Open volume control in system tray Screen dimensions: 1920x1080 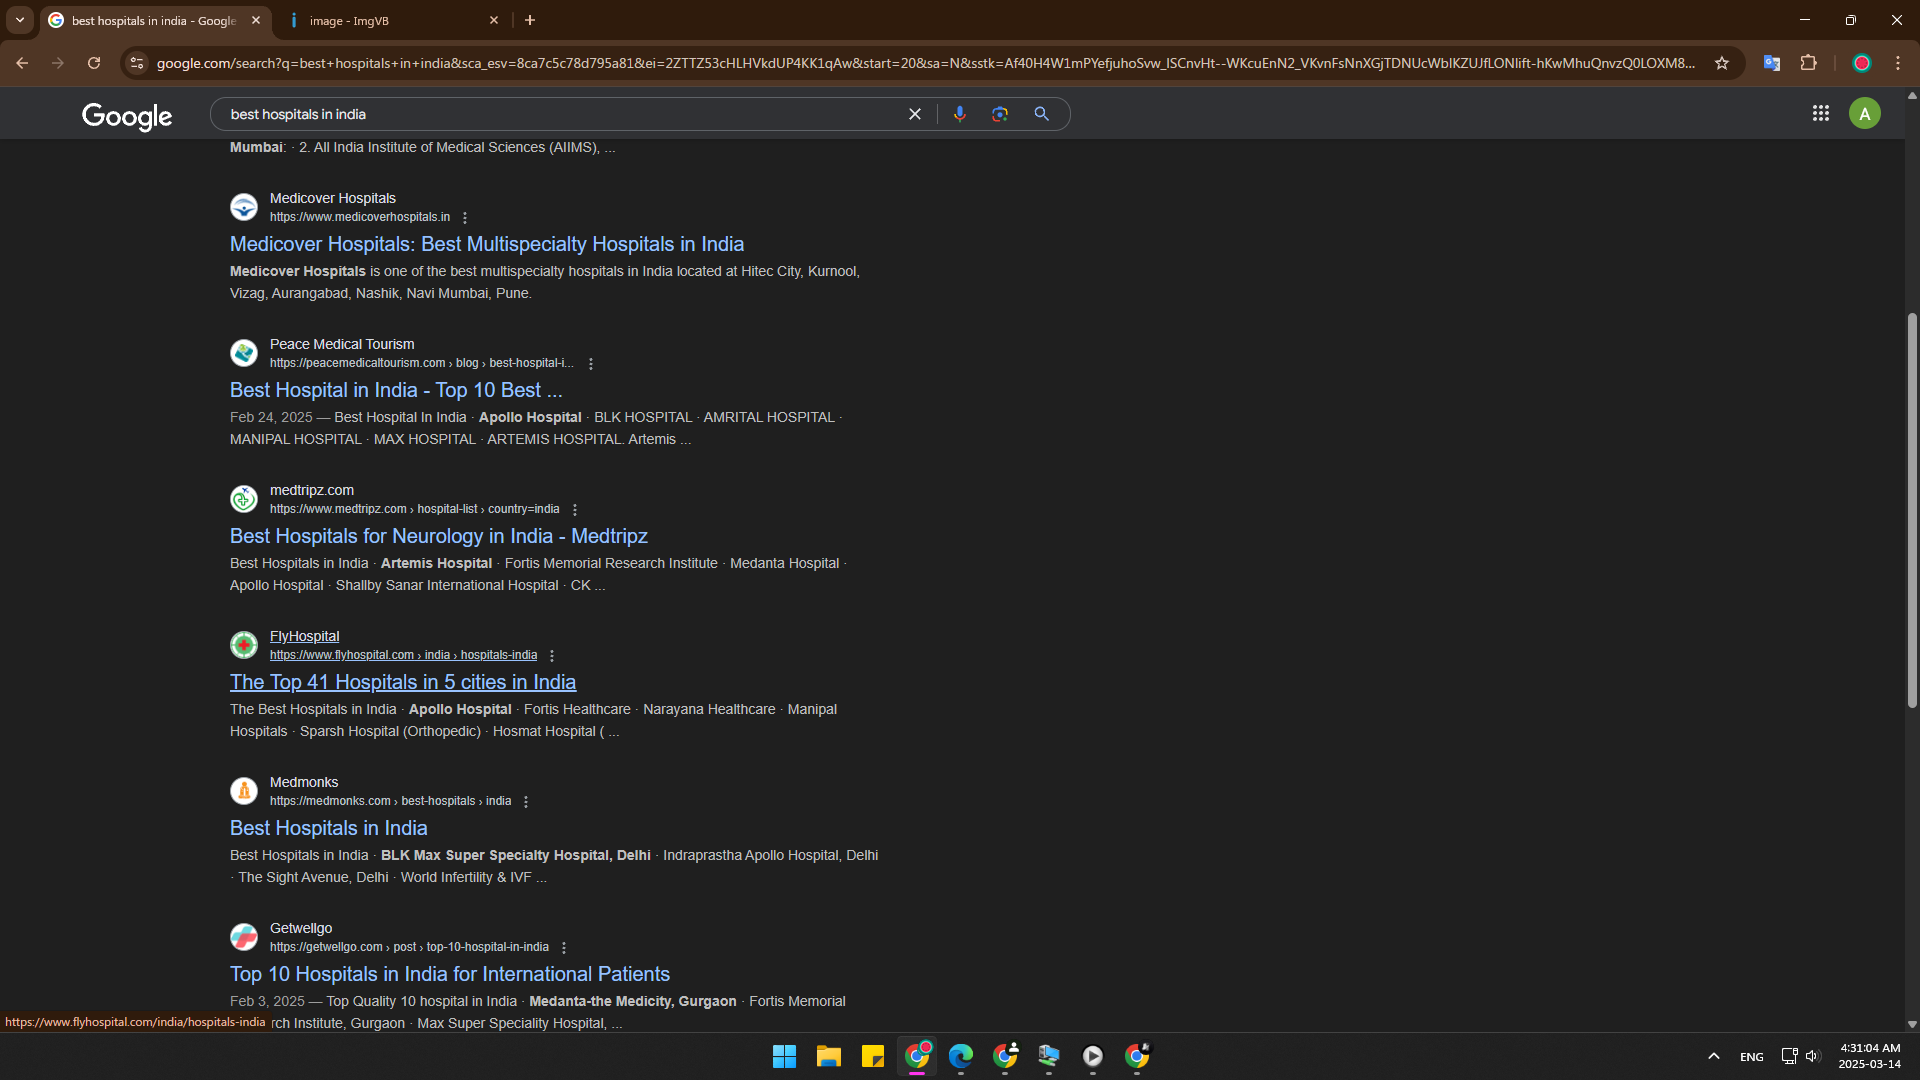pyautogui.click(x=1813, y=1056)
